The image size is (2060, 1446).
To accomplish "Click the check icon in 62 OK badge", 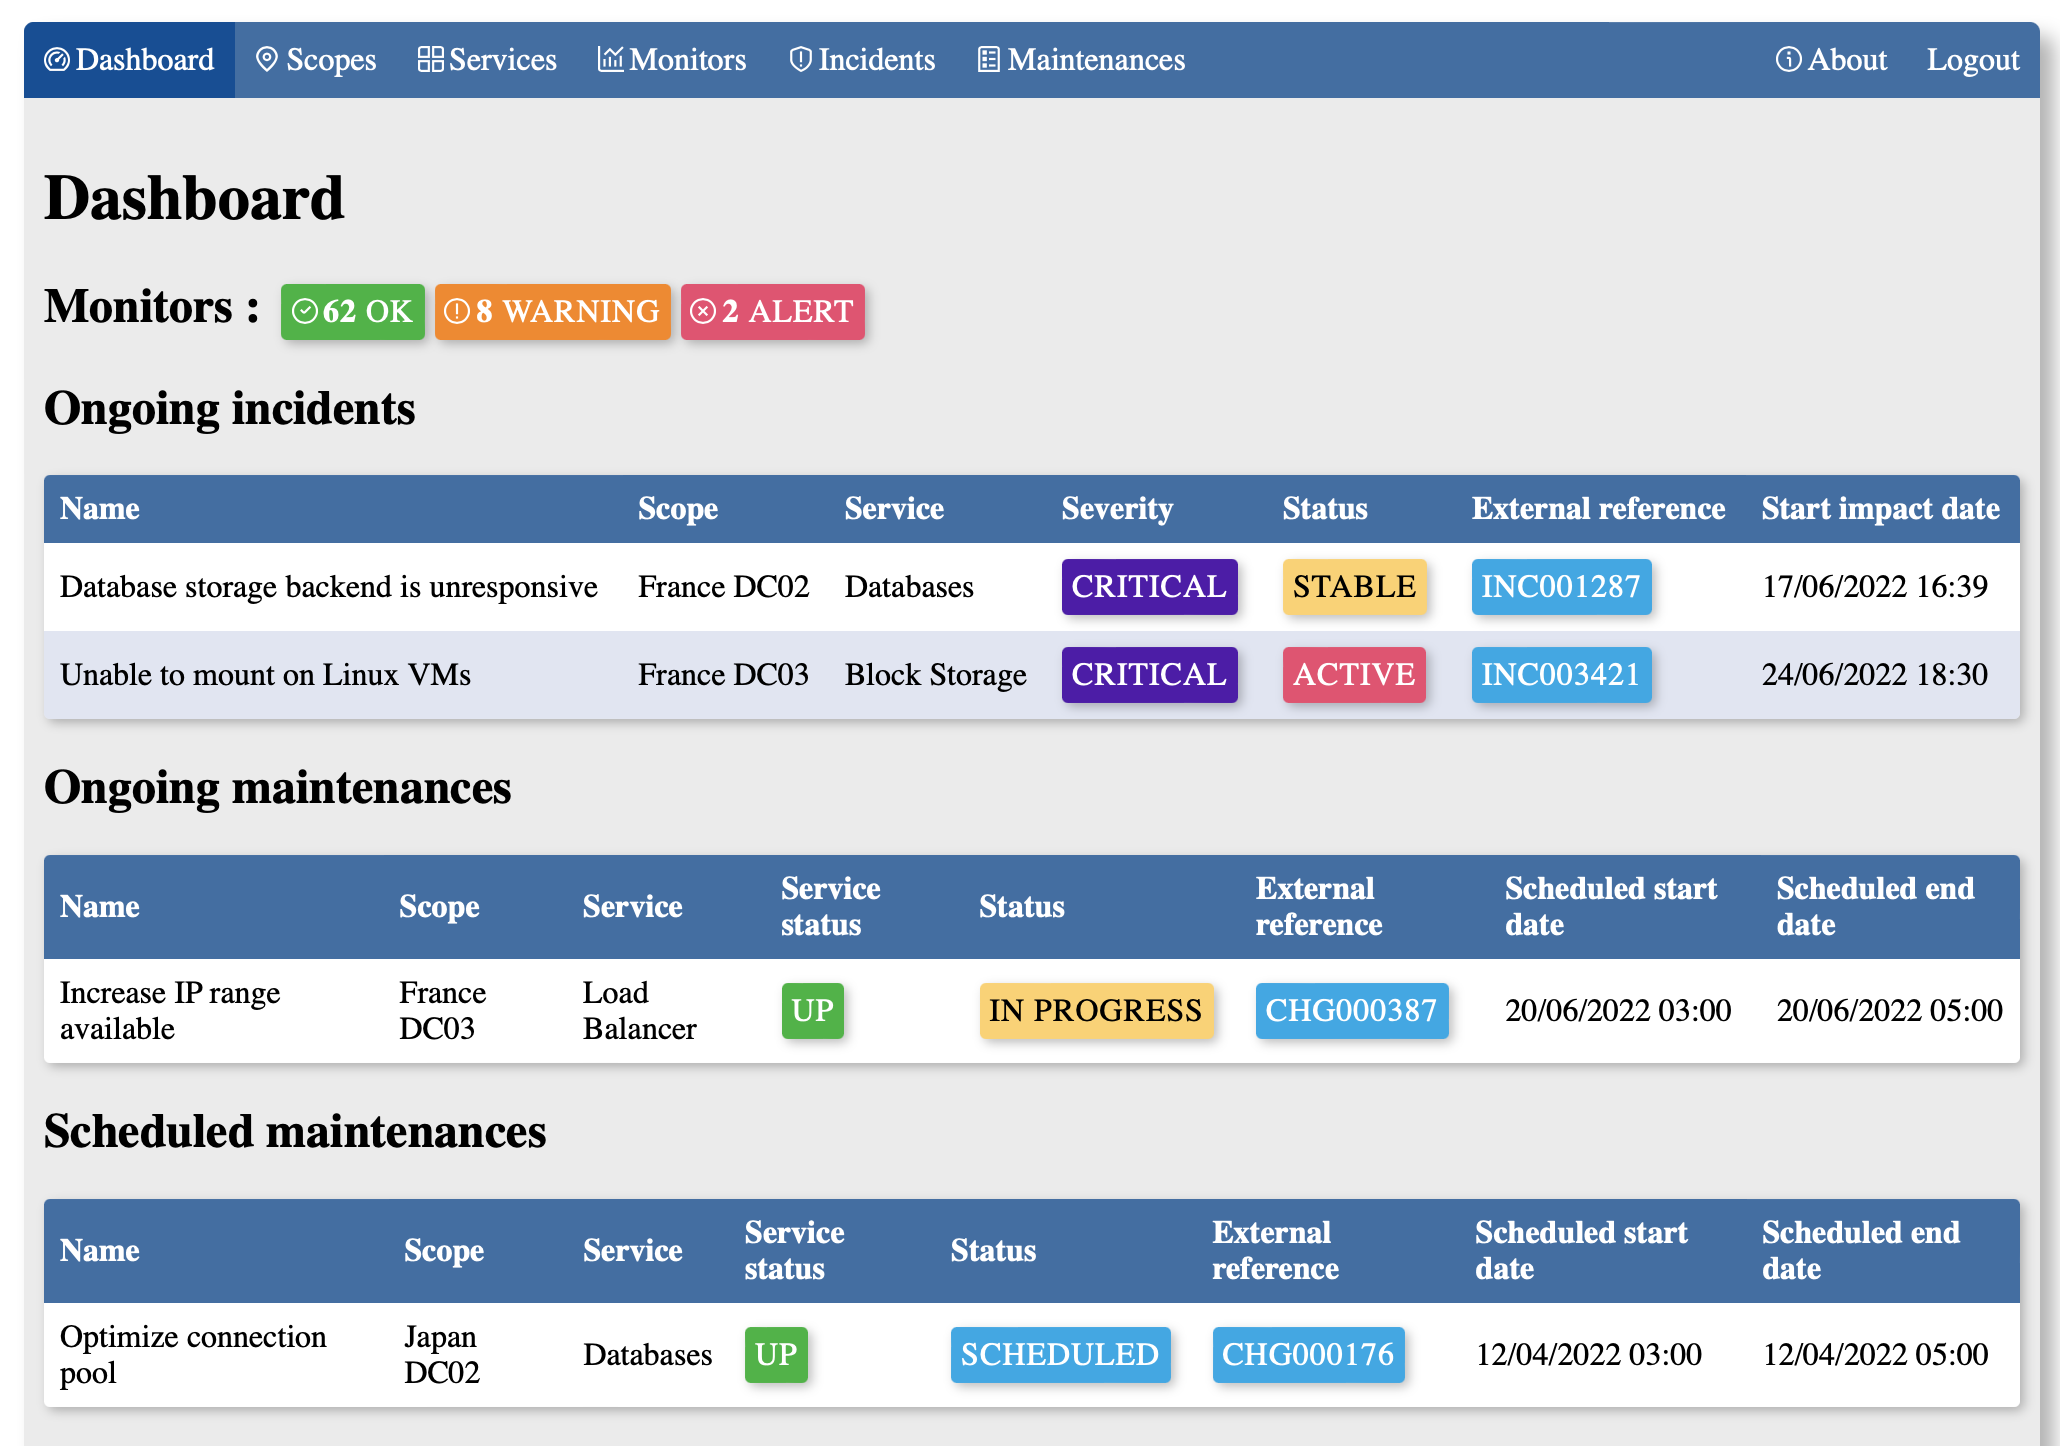I will 304,312.
